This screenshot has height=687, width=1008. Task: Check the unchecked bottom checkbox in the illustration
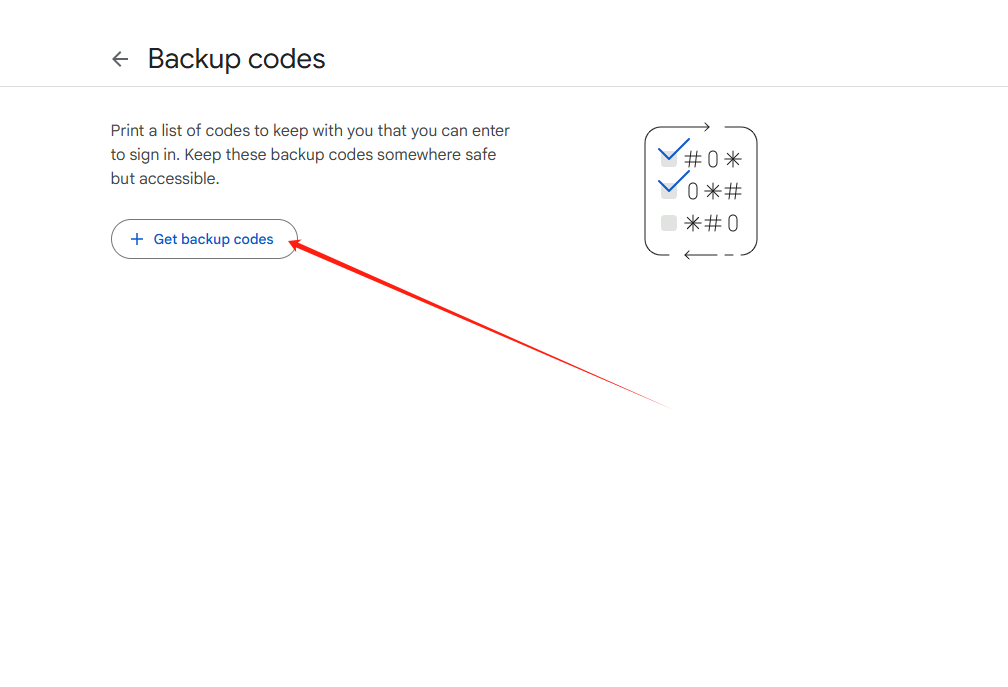click(x=669, y=223)
